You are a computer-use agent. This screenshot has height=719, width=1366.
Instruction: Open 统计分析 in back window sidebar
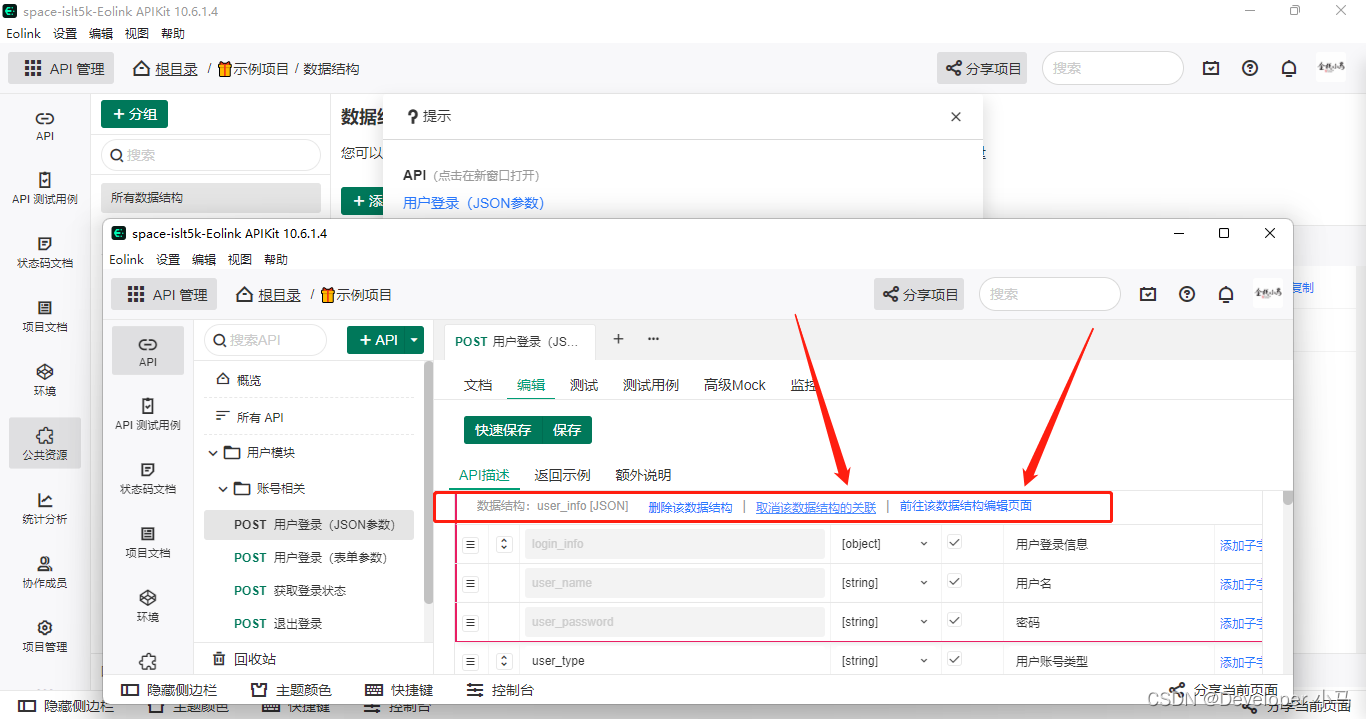[45, 508]
